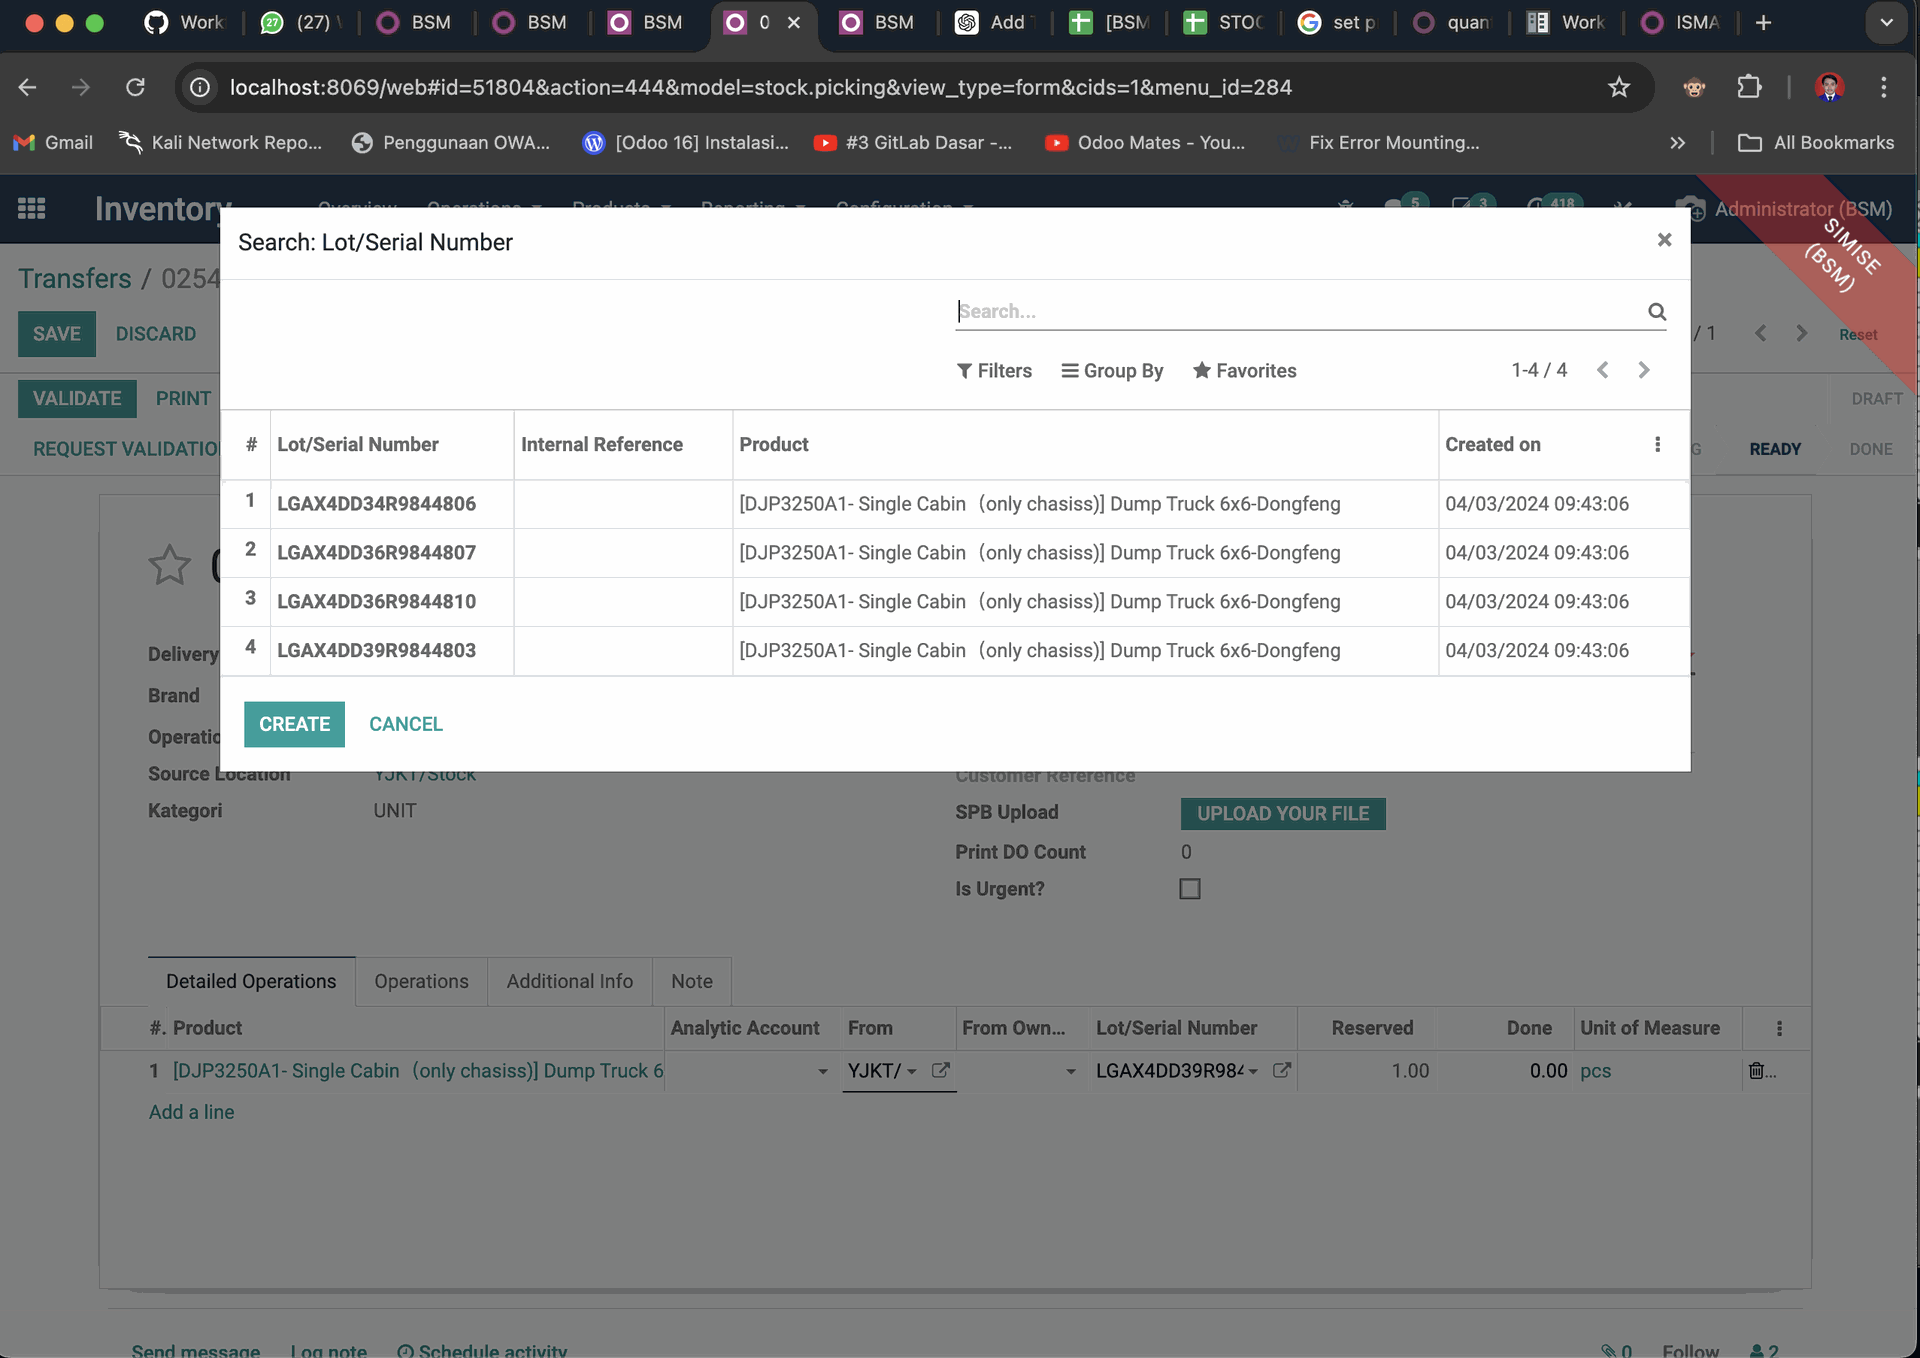This screenshot has height=1358, width=1920.
Task: Open optional columns menu in dialog table
Action: coord(1657,444)
